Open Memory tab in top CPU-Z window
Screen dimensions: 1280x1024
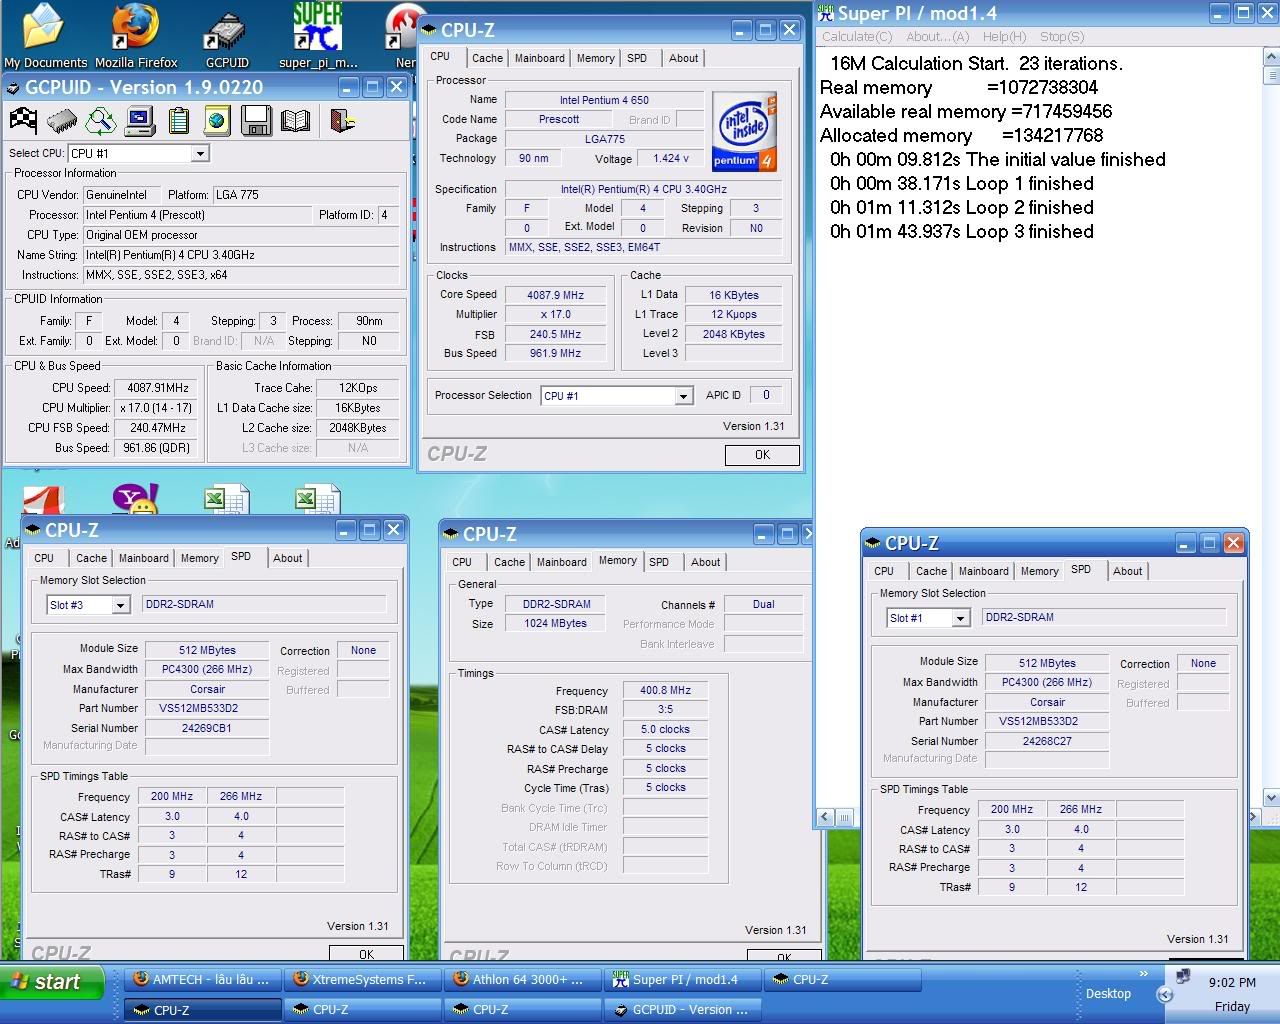click(x=595, y=58)
